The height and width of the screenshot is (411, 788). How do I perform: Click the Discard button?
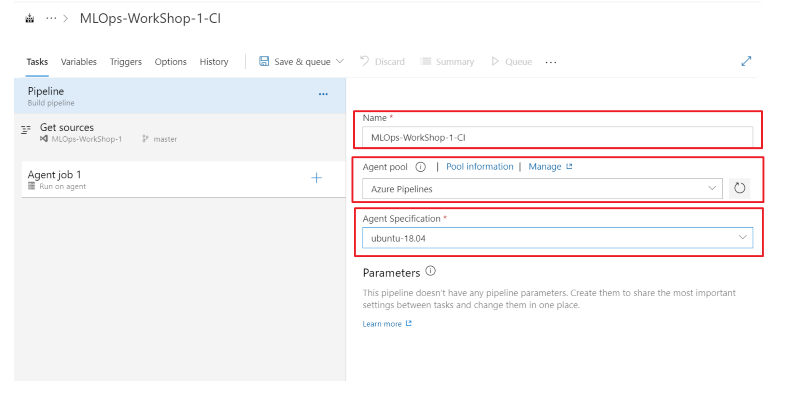pos(382,62)
